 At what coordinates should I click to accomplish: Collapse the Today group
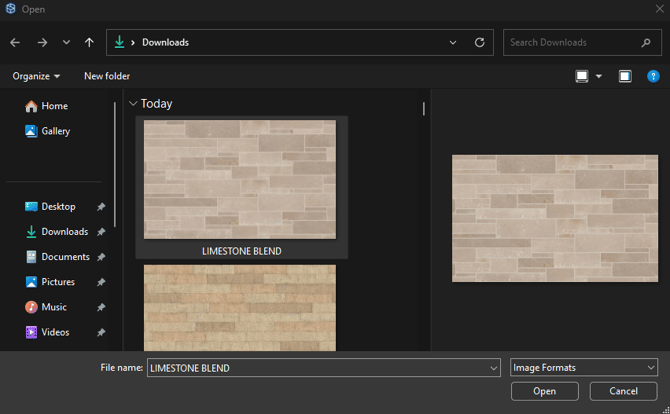[133, 103]
